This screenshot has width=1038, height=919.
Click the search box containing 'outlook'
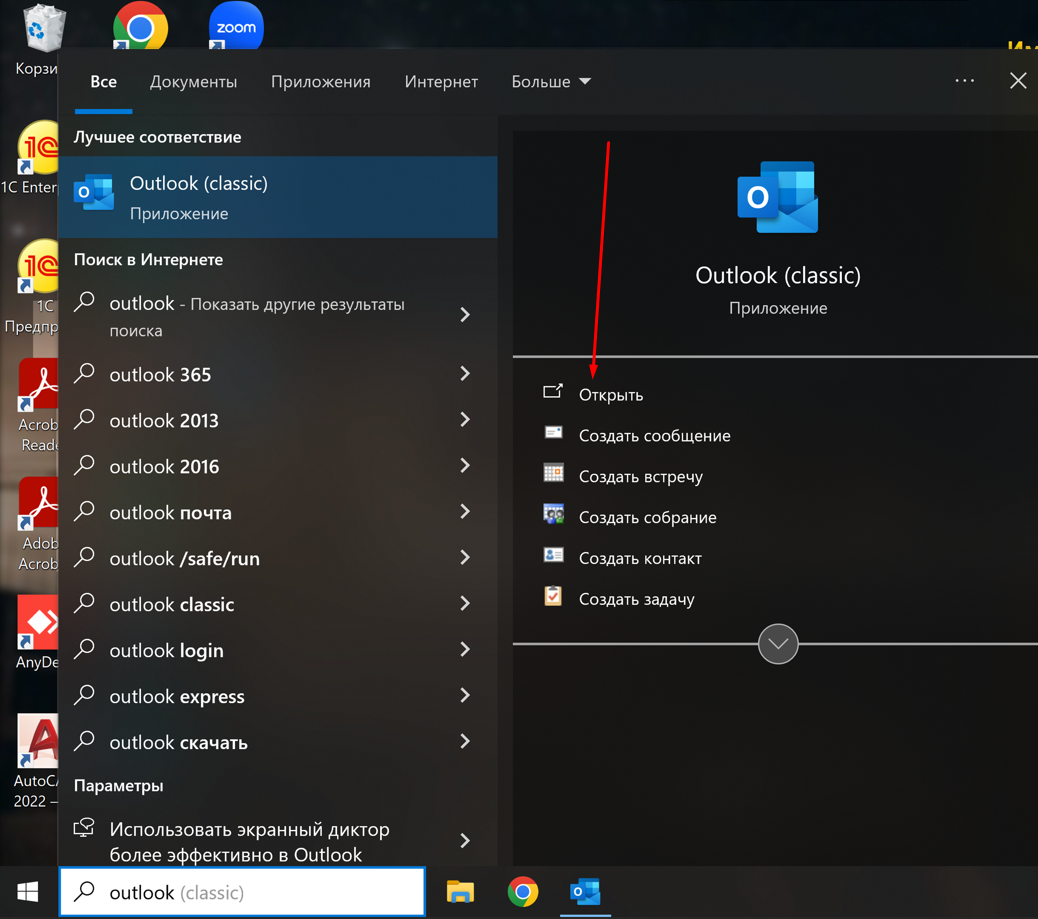tap(243, 892)
